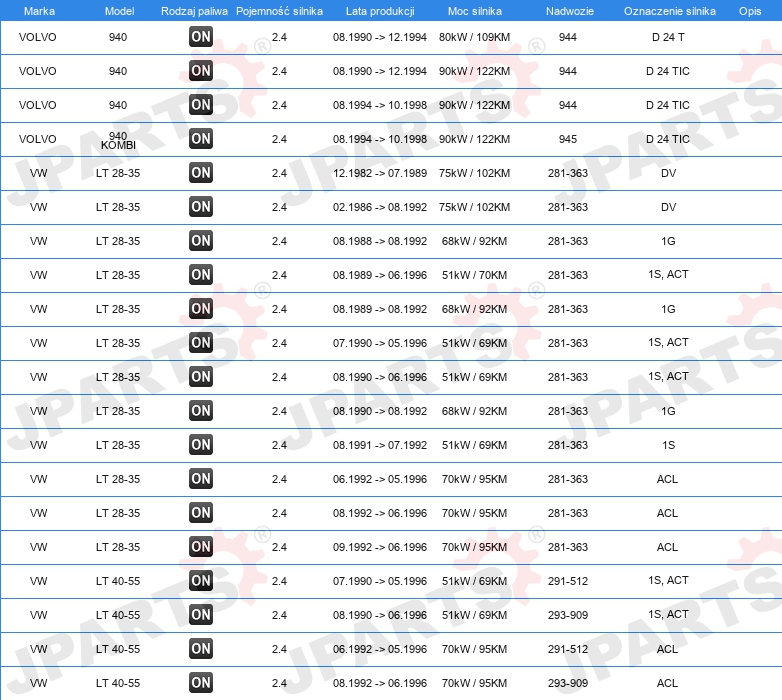Click ON badge in LT 28-35 06.1992 row
Viewport: 782px width, 700px height.
[201, 479]
